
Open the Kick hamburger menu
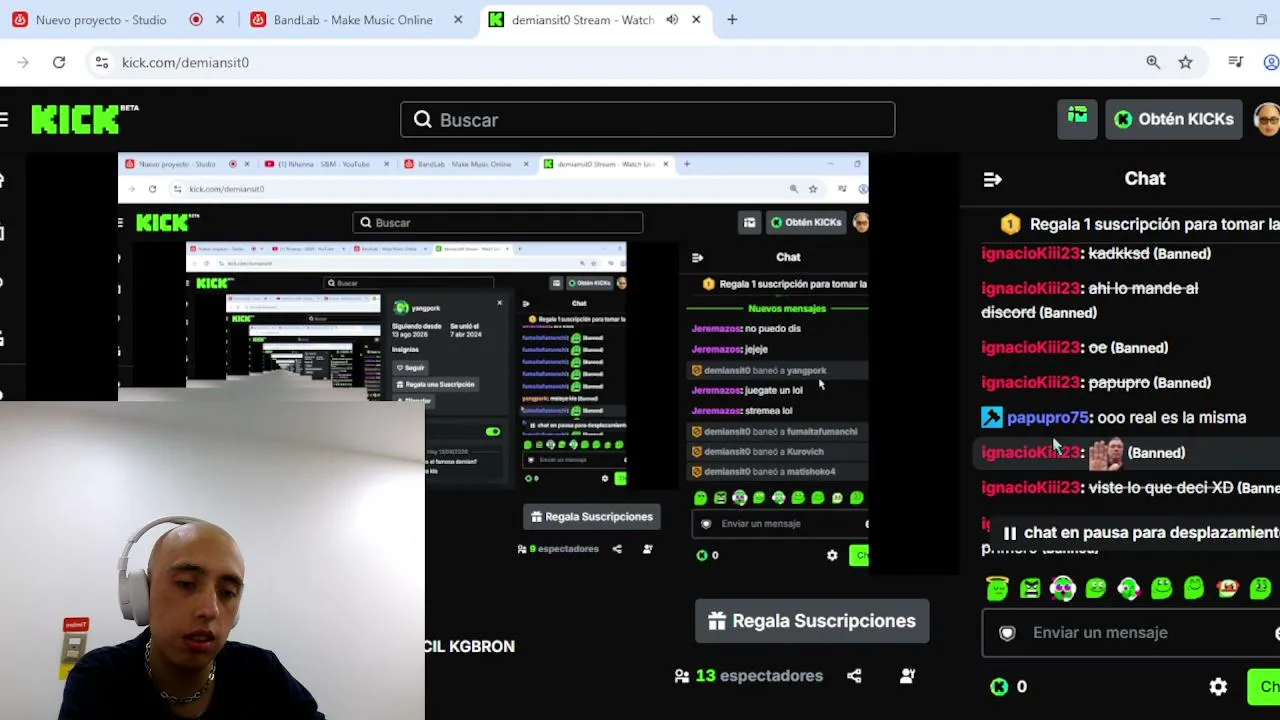coord(4,120)
